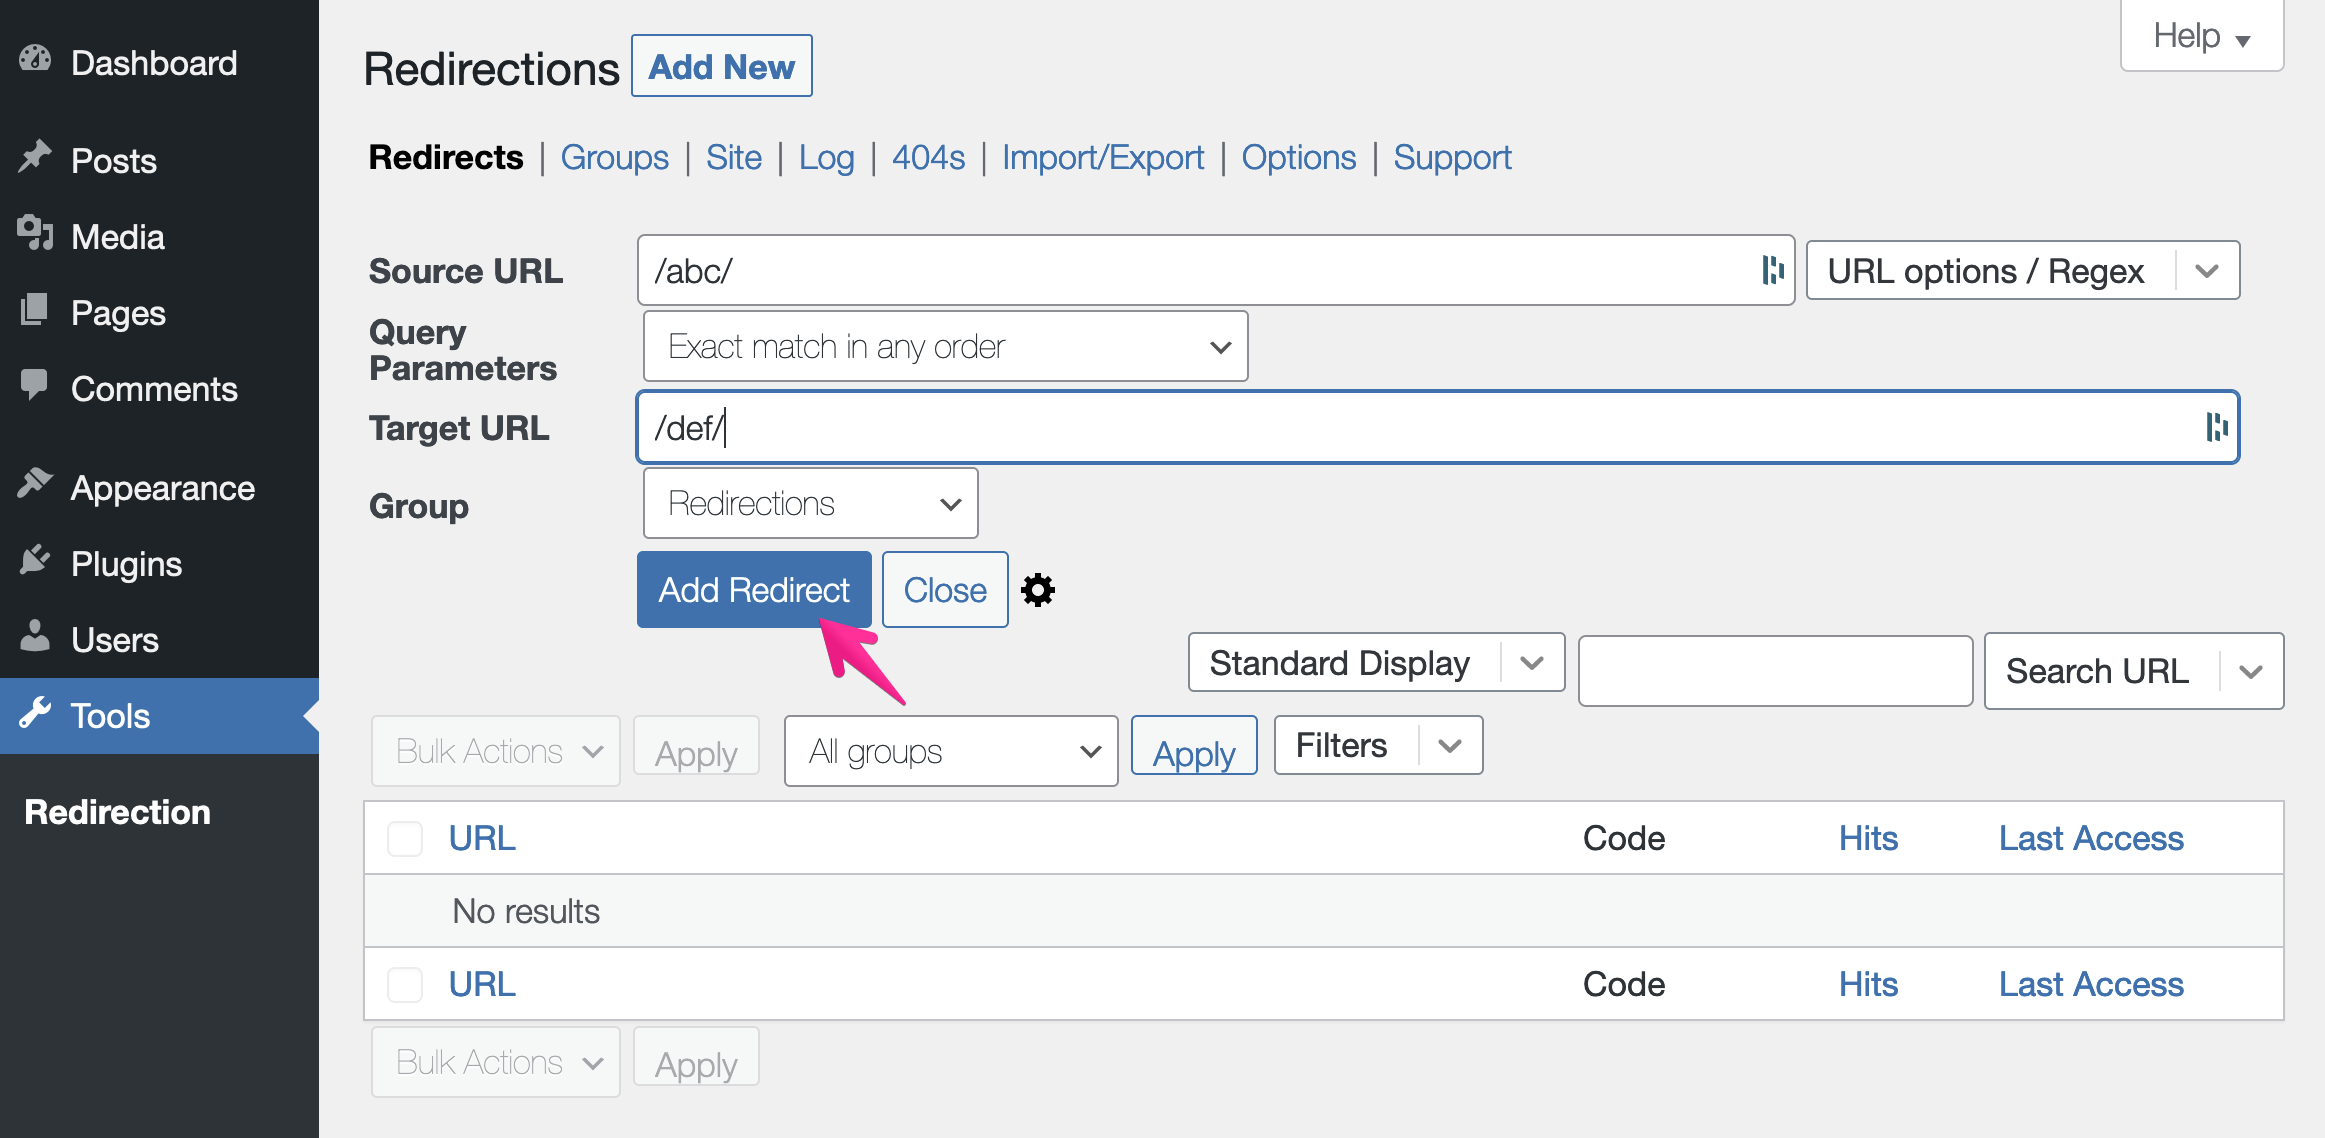
Task: Open the 404s tab
Action: [x=927, y=157]
